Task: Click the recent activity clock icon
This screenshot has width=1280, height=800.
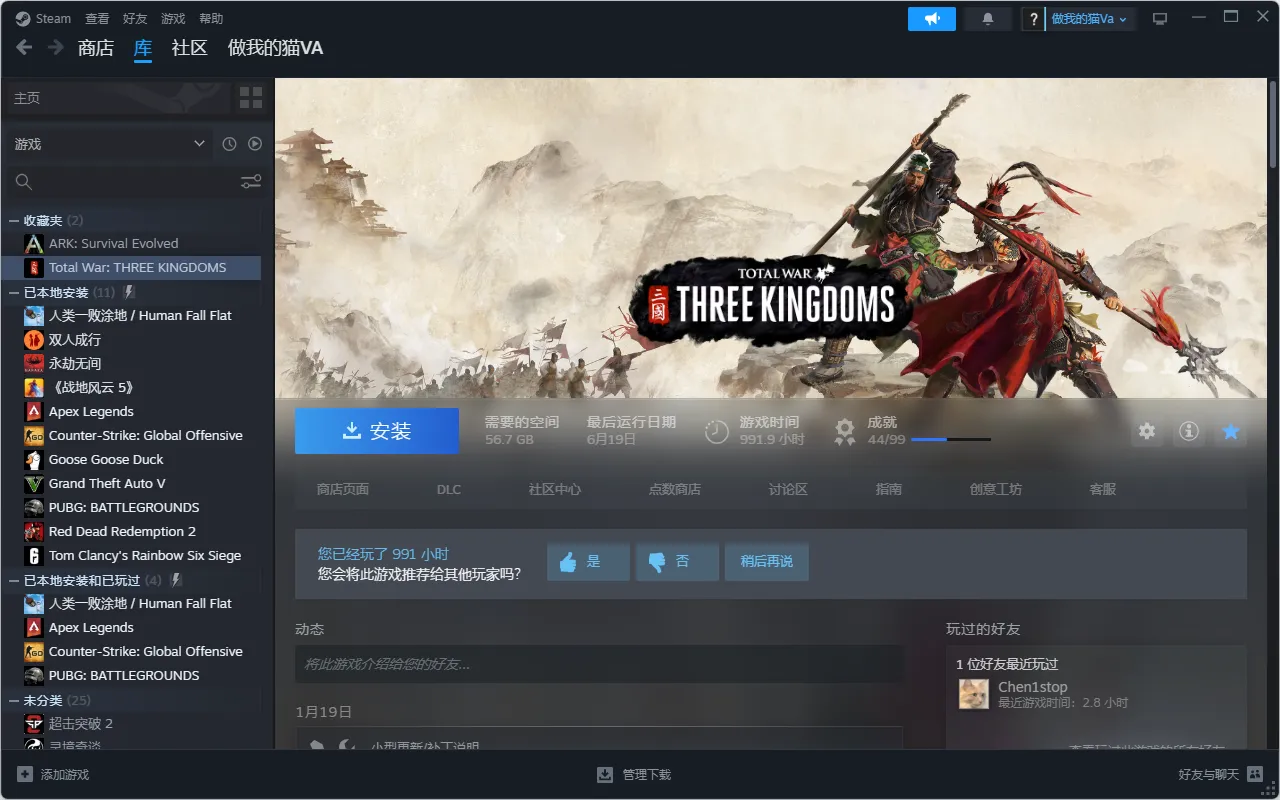Action: (x=229, y=144)
